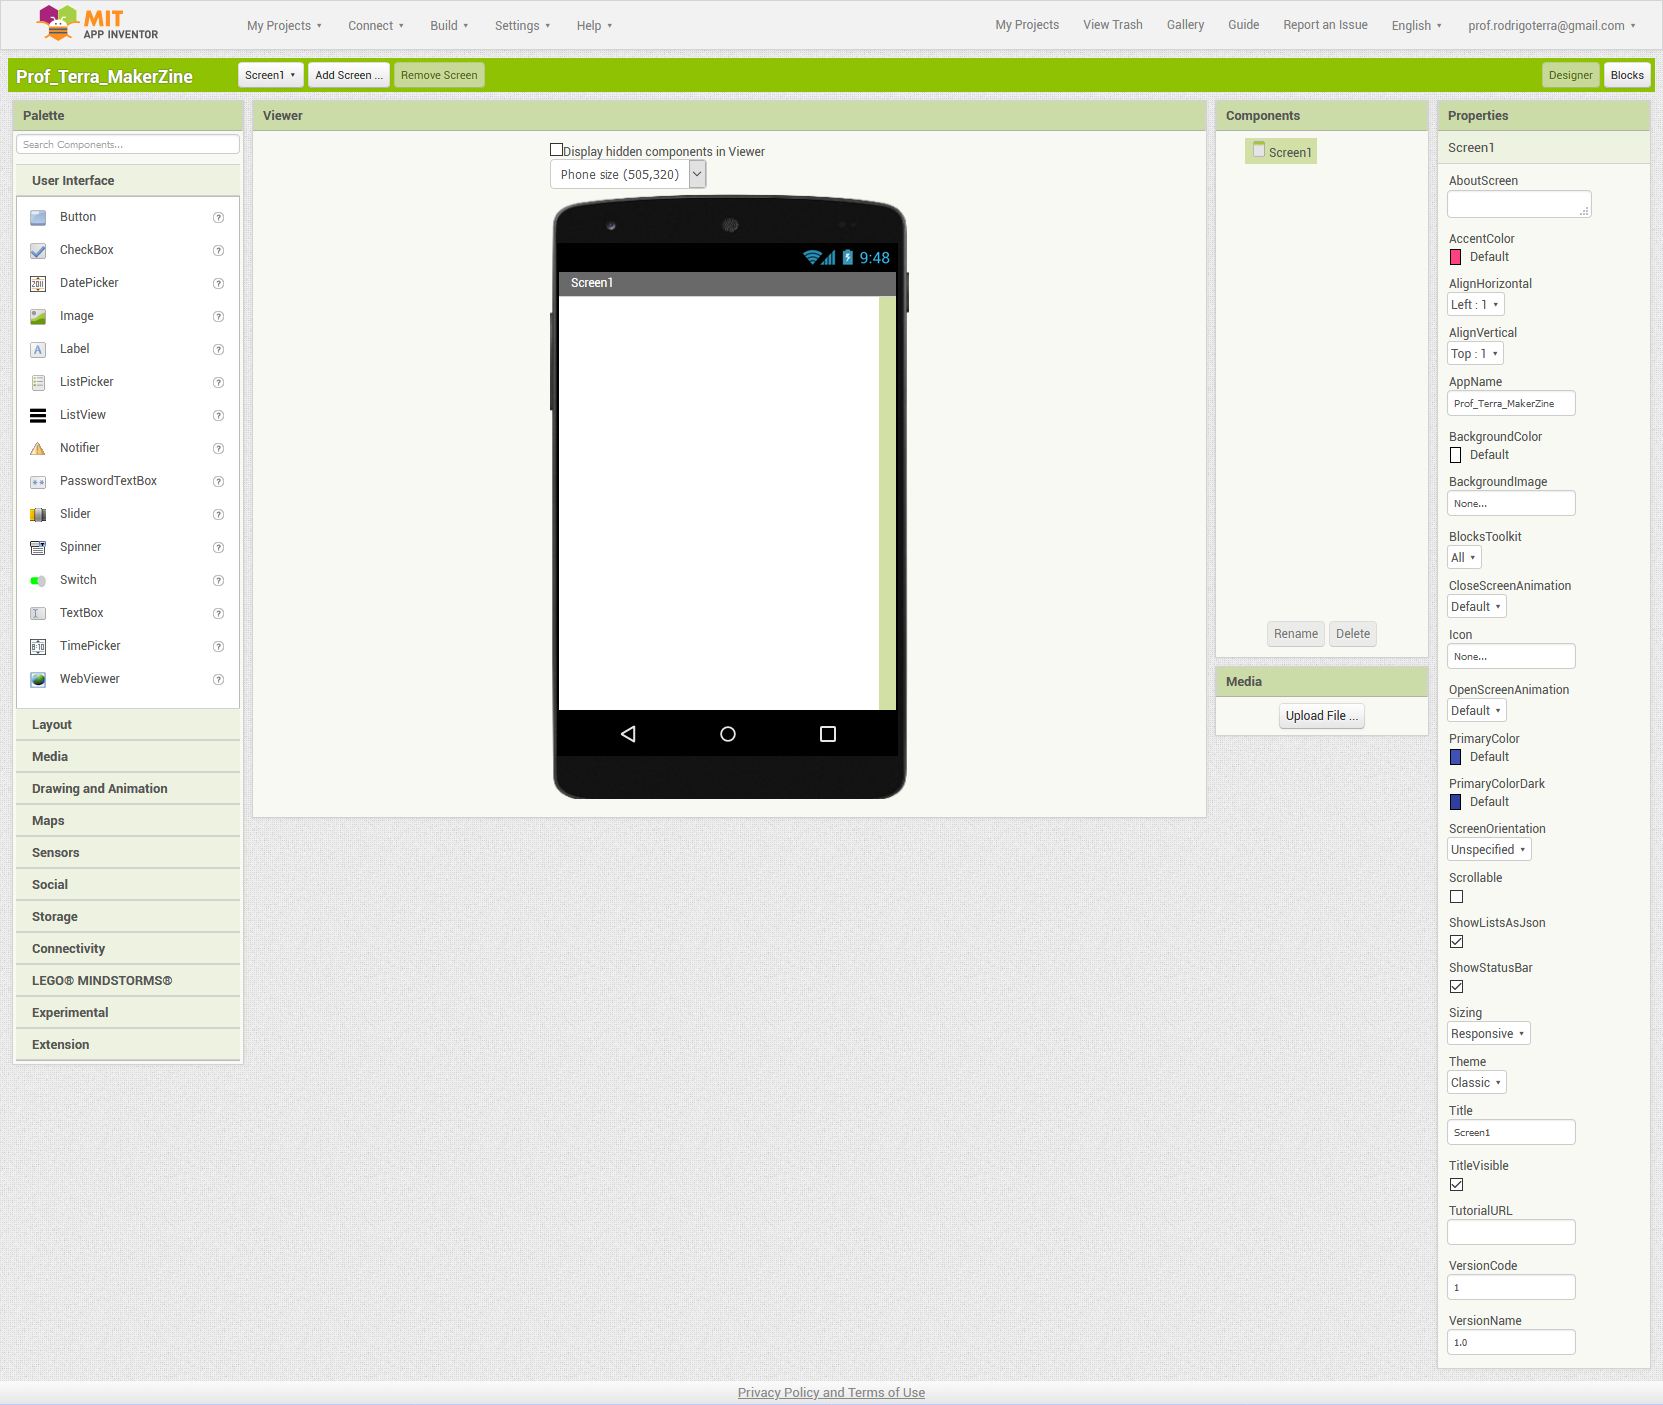
Task: Select the Slider component icon
Action: (38, 515)
